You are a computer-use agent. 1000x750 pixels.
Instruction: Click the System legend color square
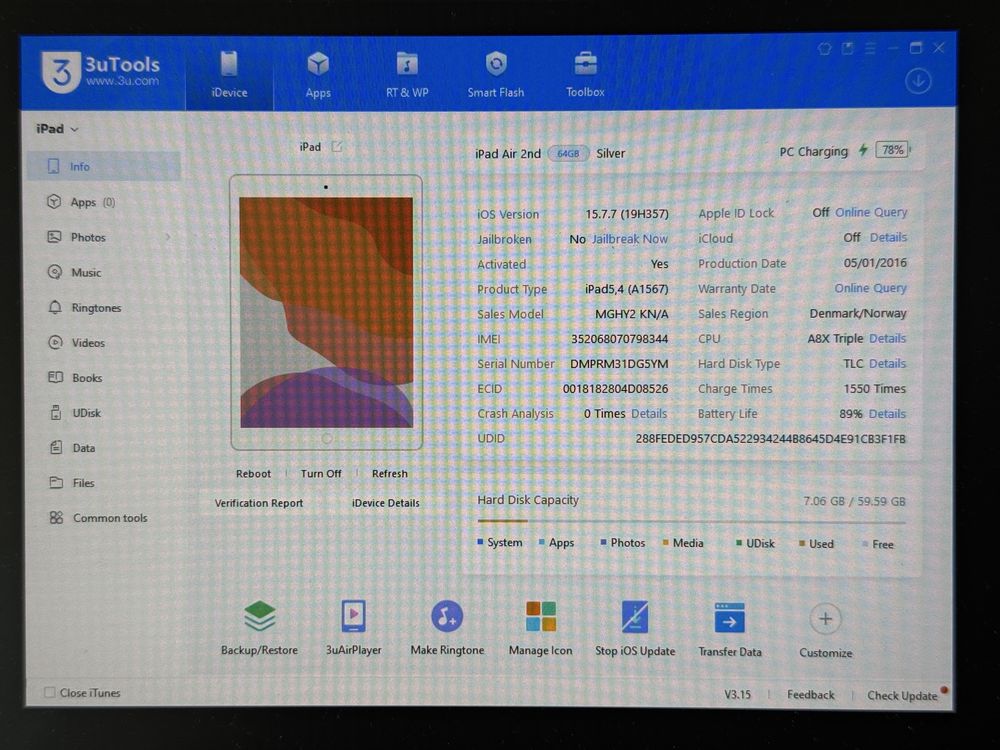coord(480,542)
